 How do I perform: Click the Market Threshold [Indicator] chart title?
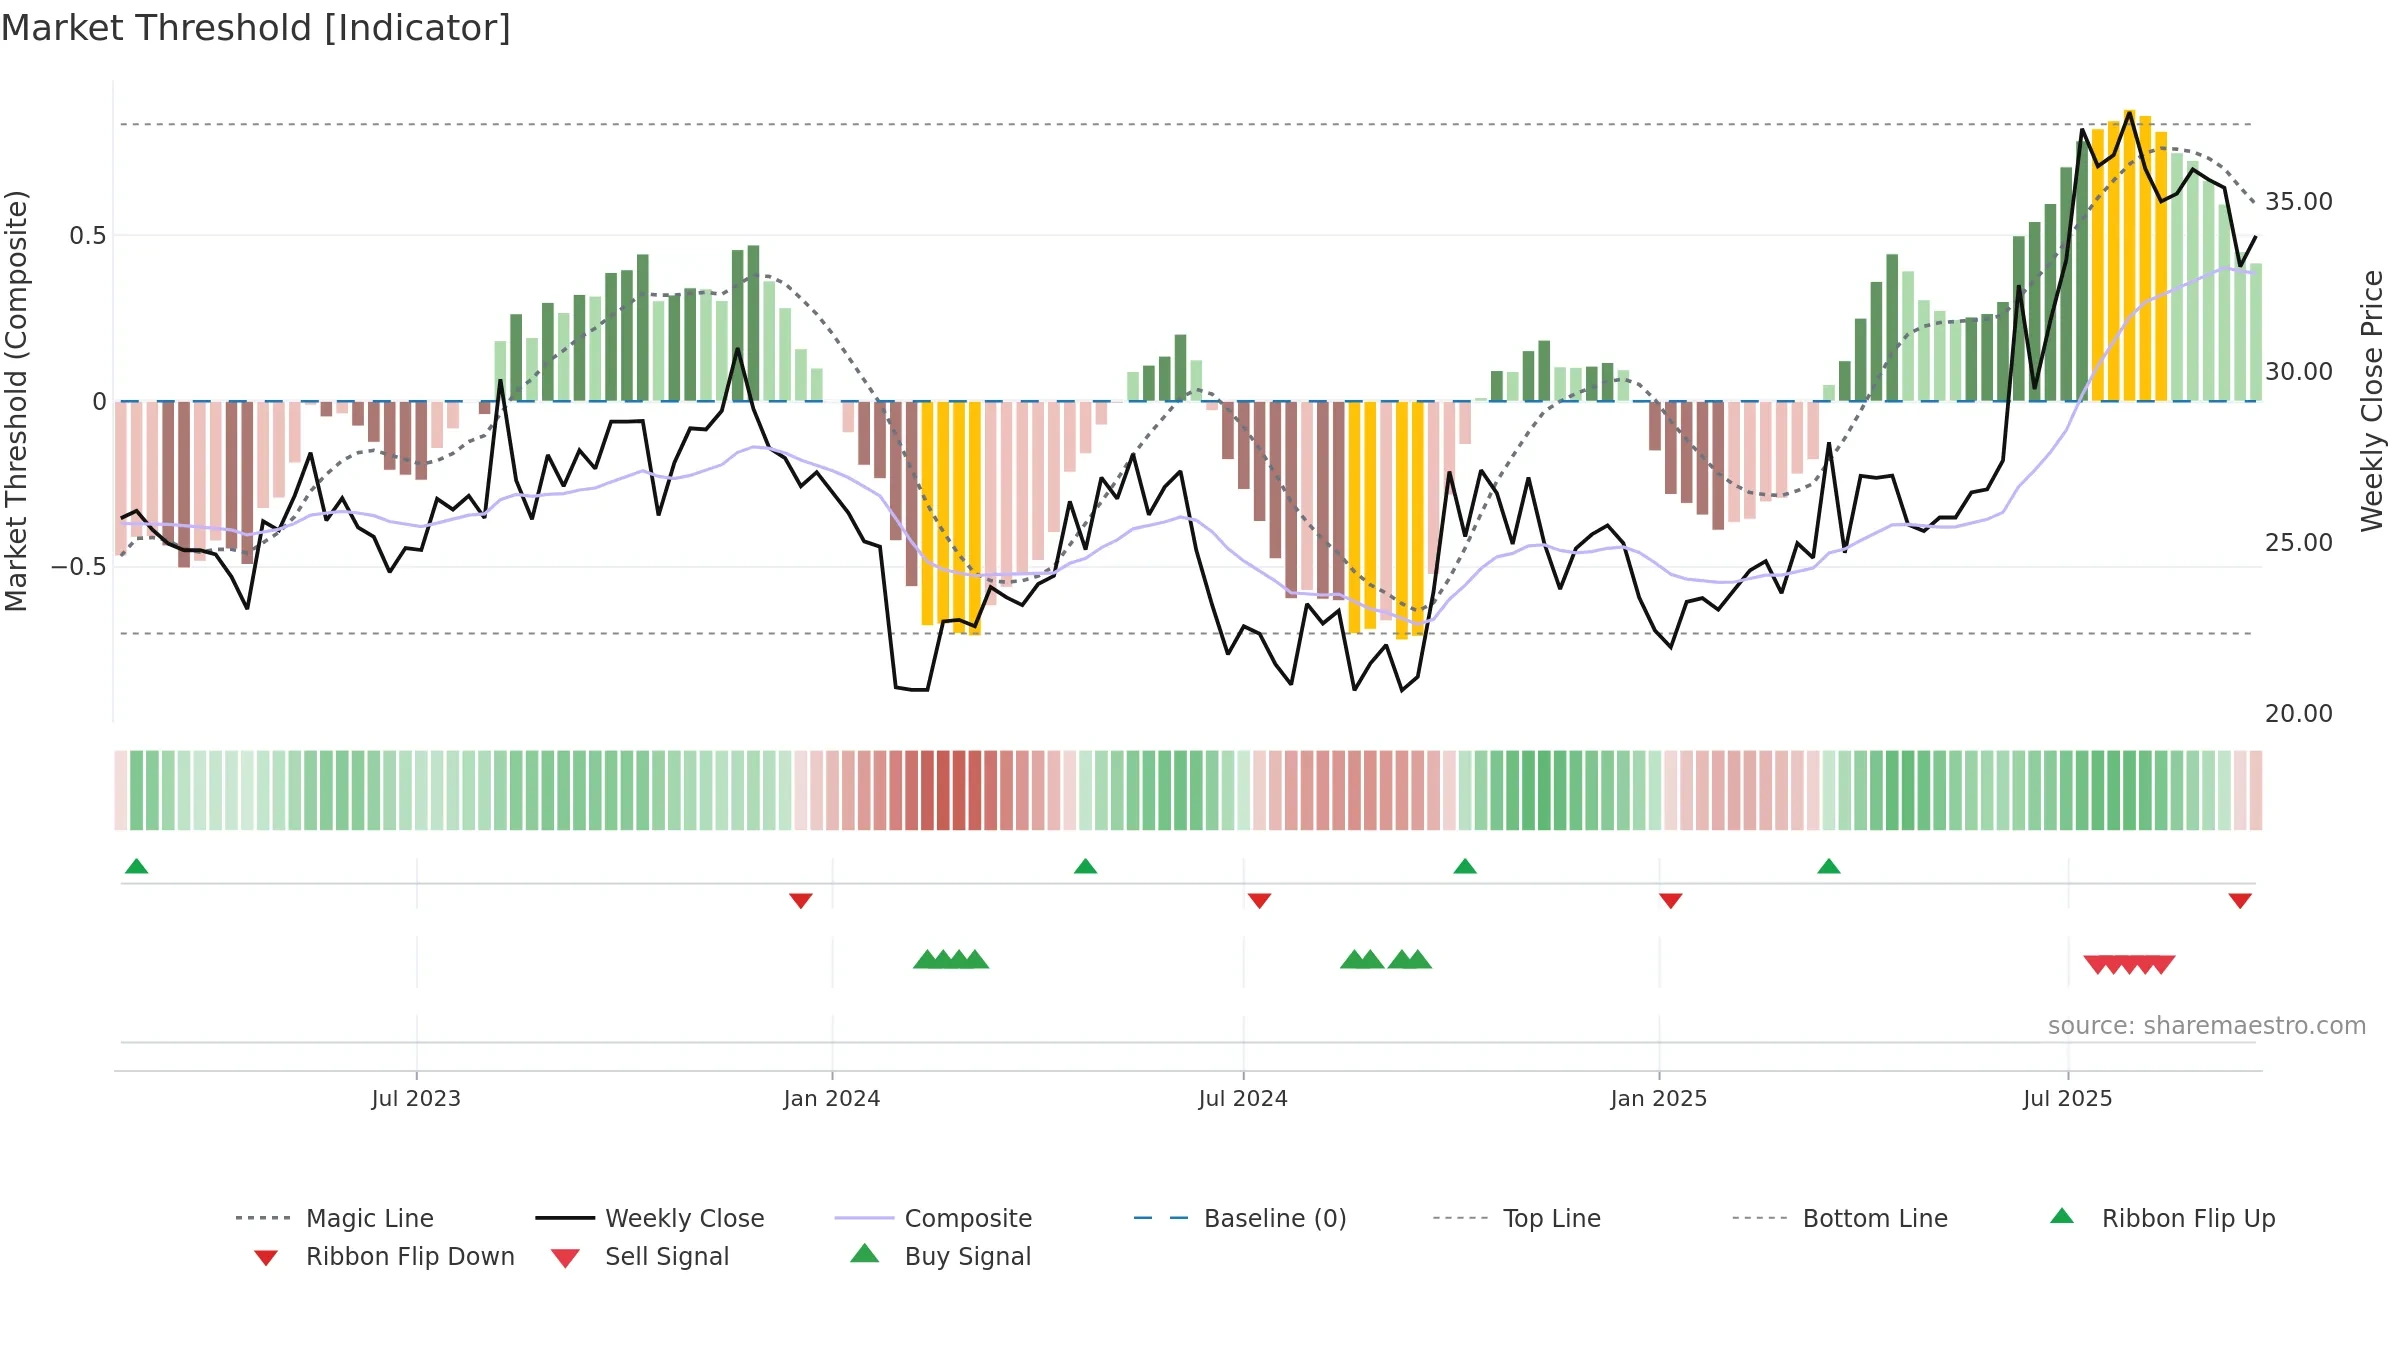[256, 28]
